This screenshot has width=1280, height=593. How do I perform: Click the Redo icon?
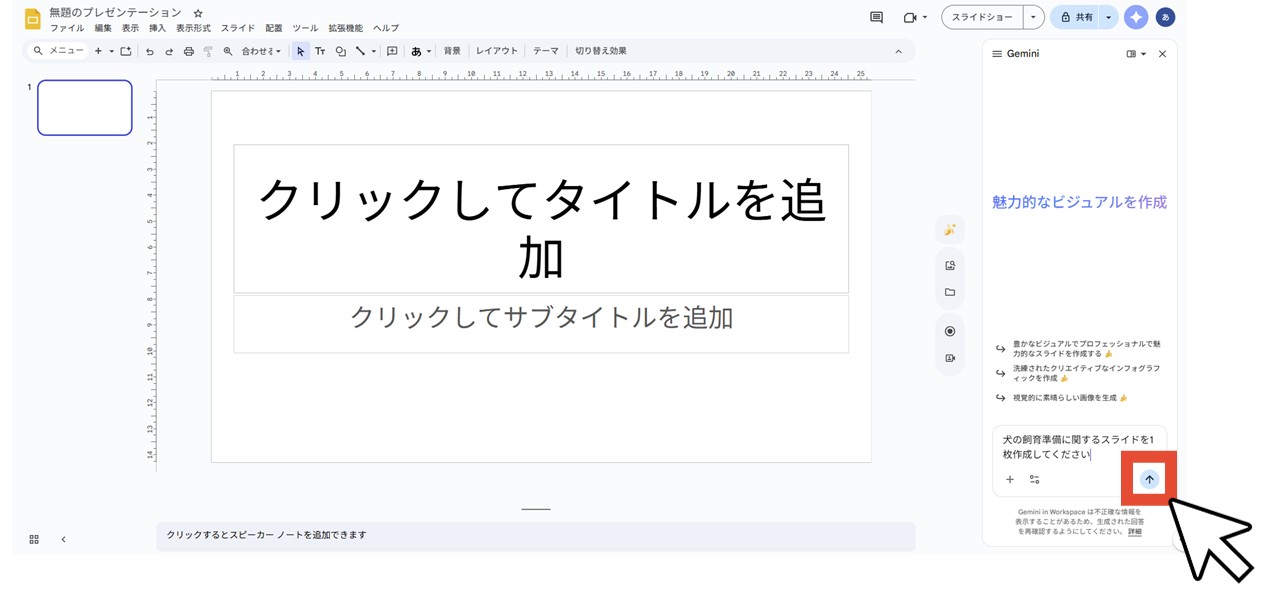click(x=170, y=50)
